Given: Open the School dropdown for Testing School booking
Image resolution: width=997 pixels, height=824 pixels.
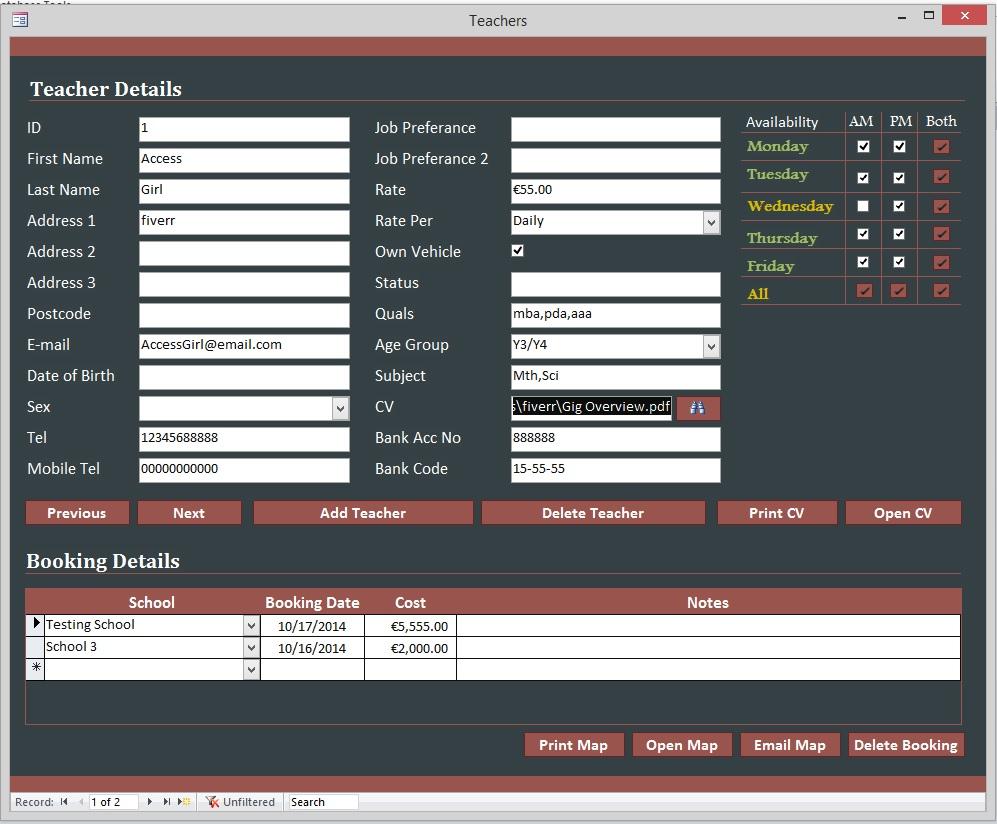Looking at the screenshot, I should (x=250, y=624).
